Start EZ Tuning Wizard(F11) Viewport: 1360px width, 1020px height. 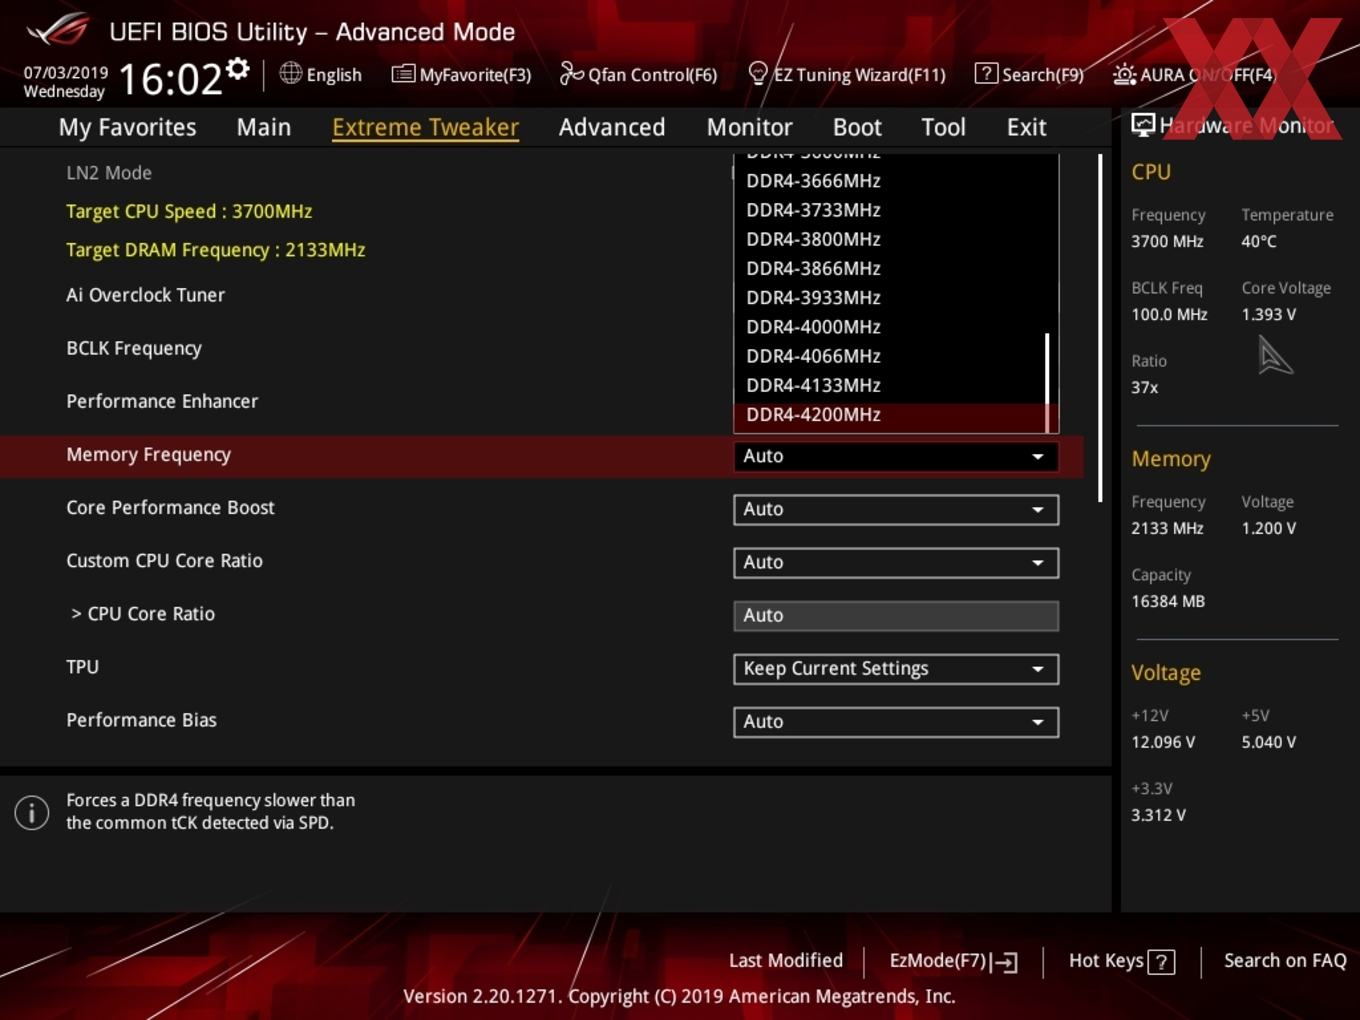[x=847, y=74]
